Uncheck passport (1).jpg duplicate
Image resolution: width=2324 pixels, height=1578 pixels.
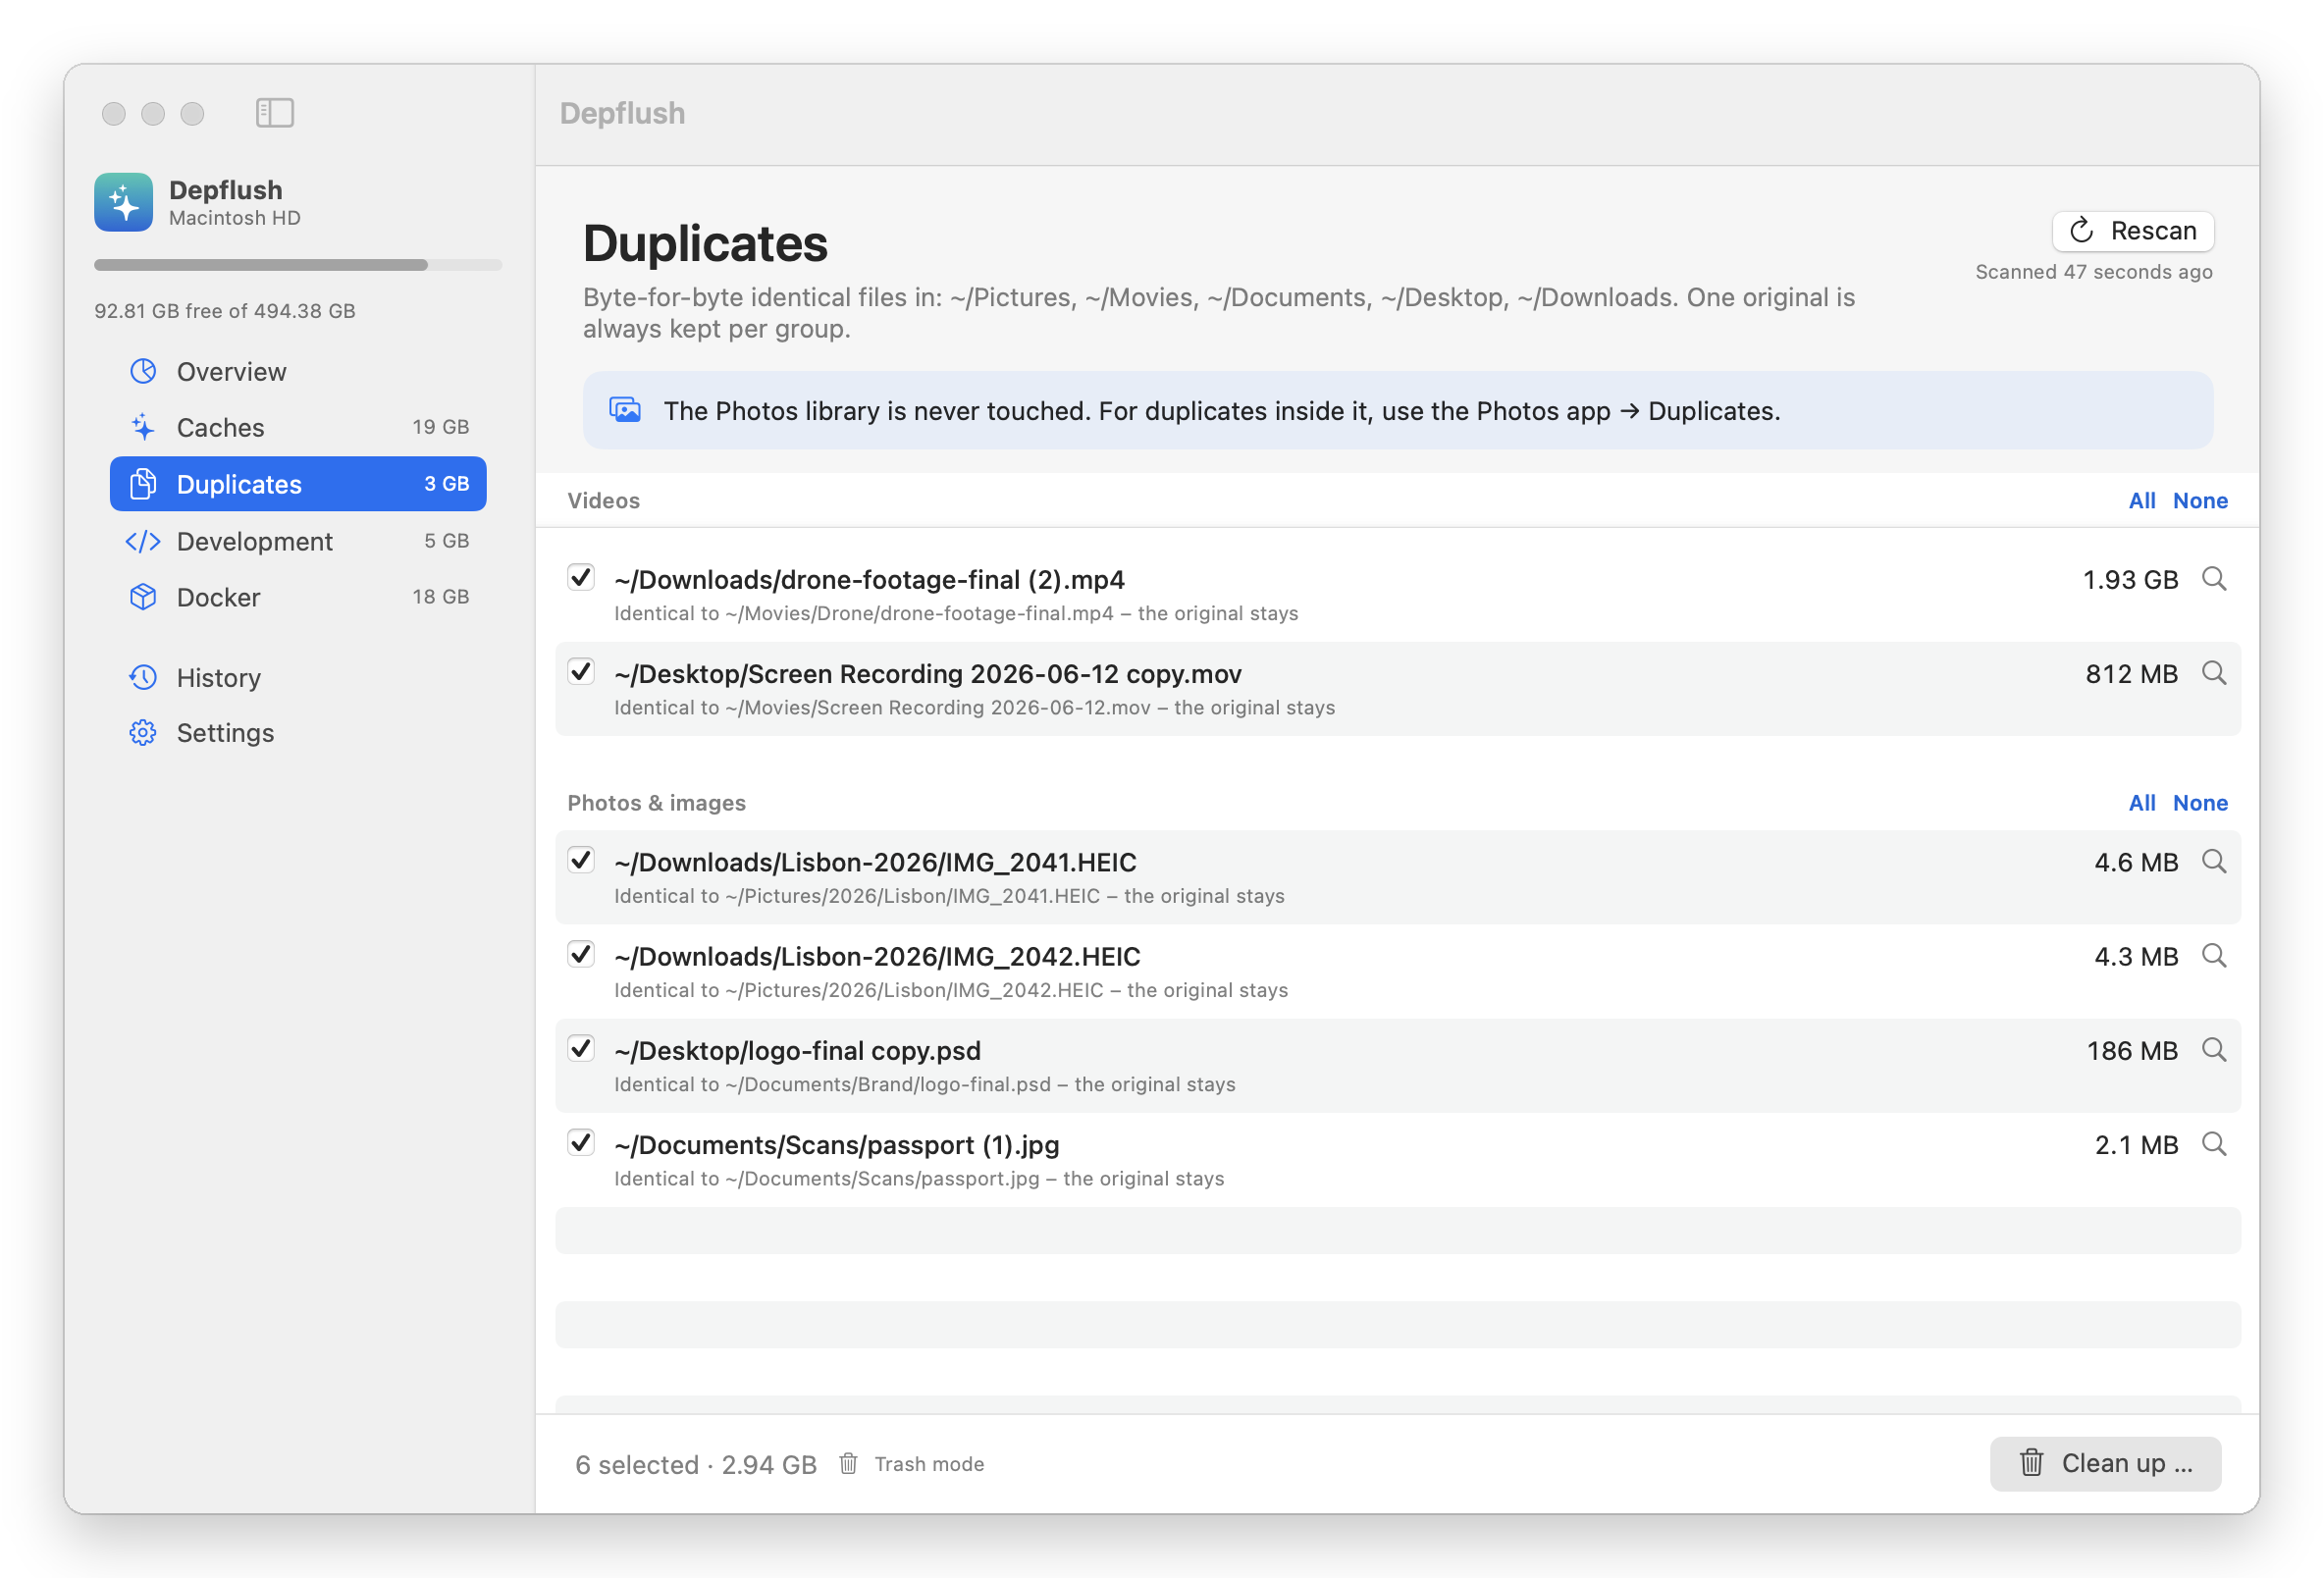pyautogui.click(x=581, y=1143)
